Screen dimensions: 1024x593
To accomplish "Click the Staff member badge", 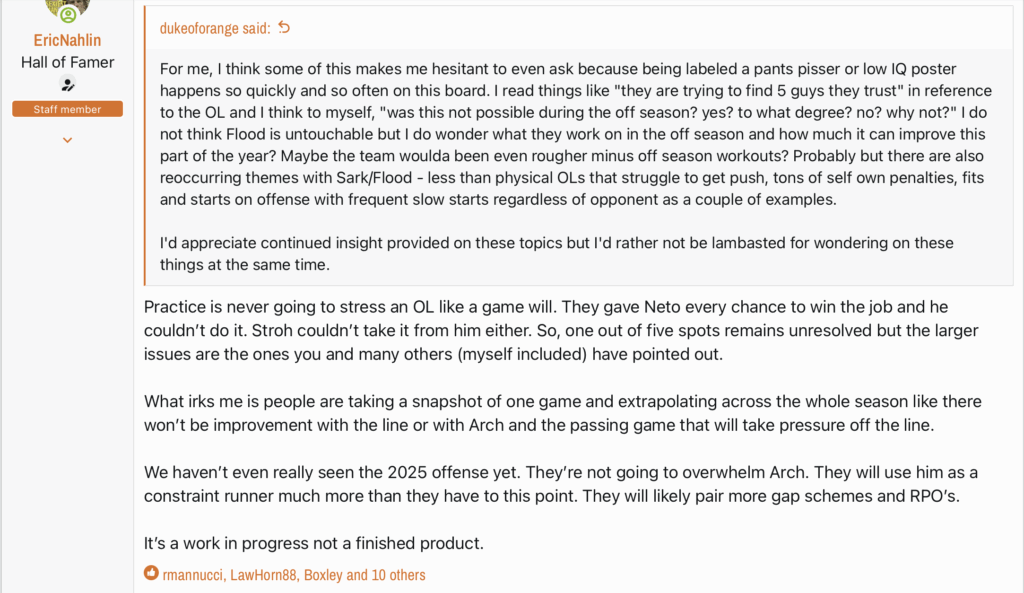I will click(x=67, y=109).
